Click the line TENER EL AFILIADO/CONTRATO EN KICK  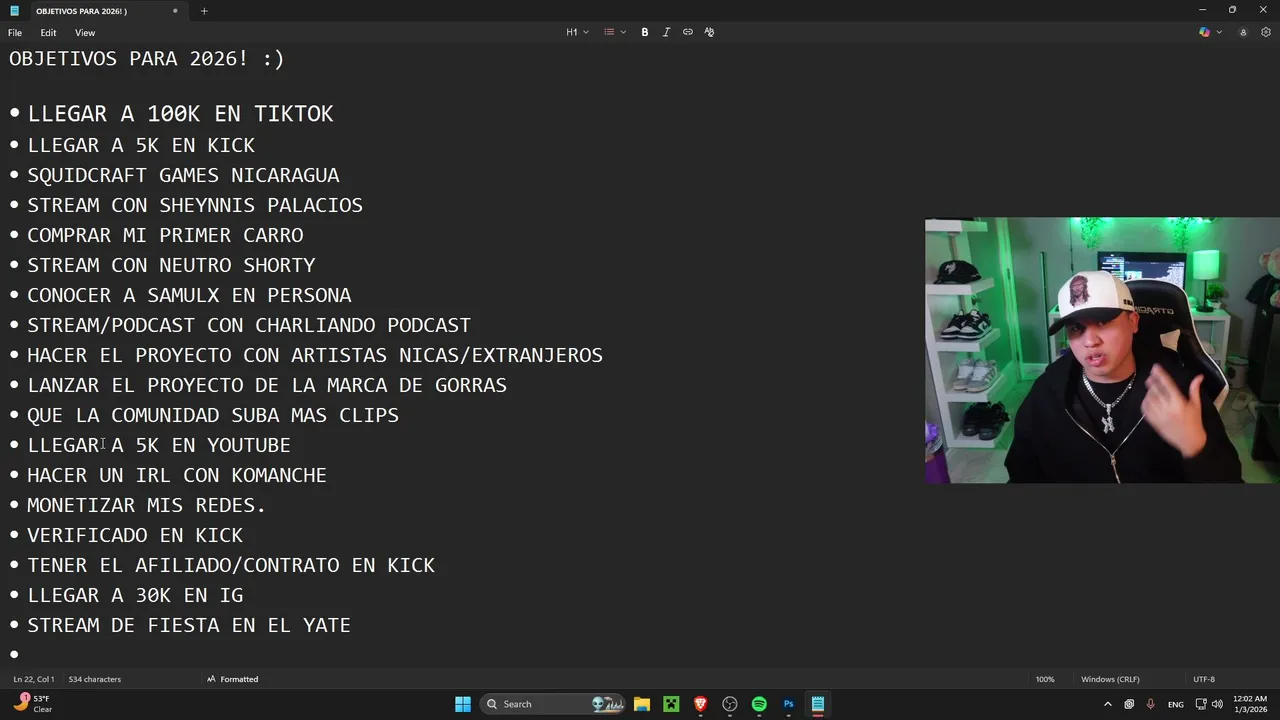231,565
